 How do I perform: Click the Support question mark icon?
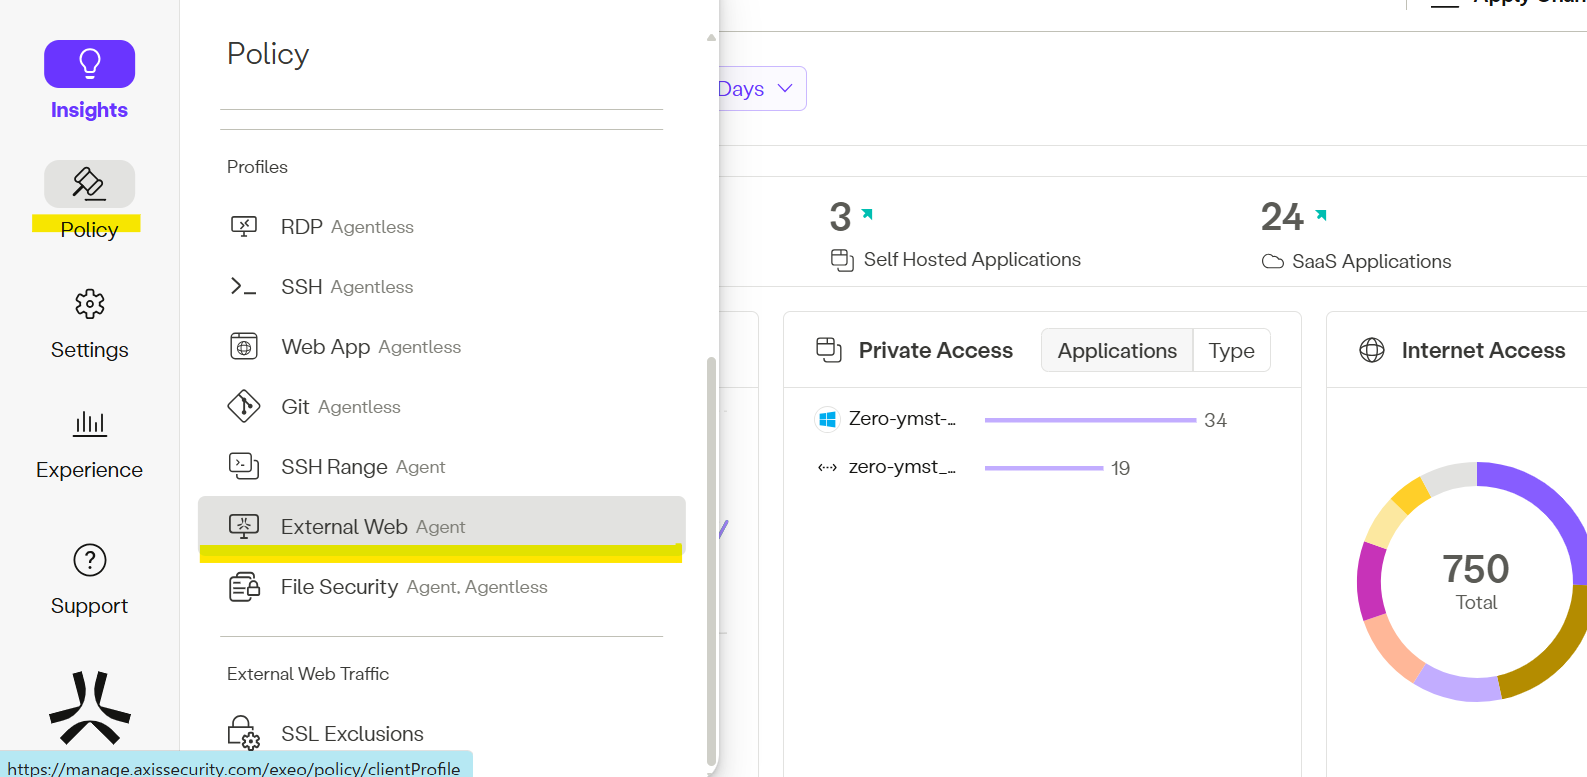click(x=89, y=560)
